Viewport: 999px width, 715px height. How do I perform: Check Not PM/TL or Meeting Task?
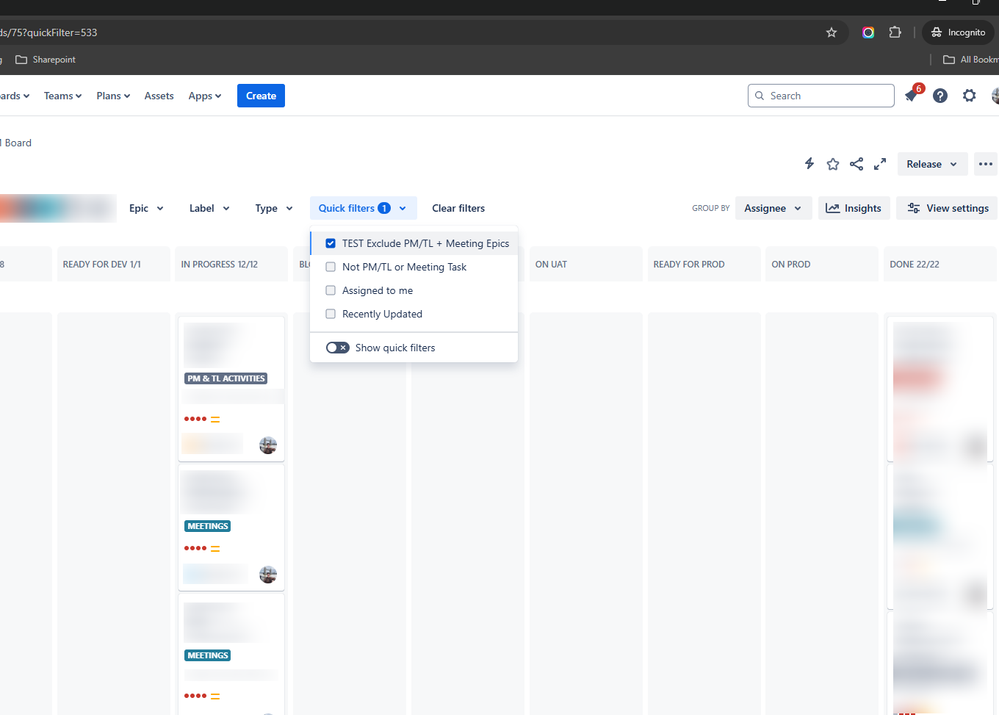pyautogui.click(x=330, y=267)
